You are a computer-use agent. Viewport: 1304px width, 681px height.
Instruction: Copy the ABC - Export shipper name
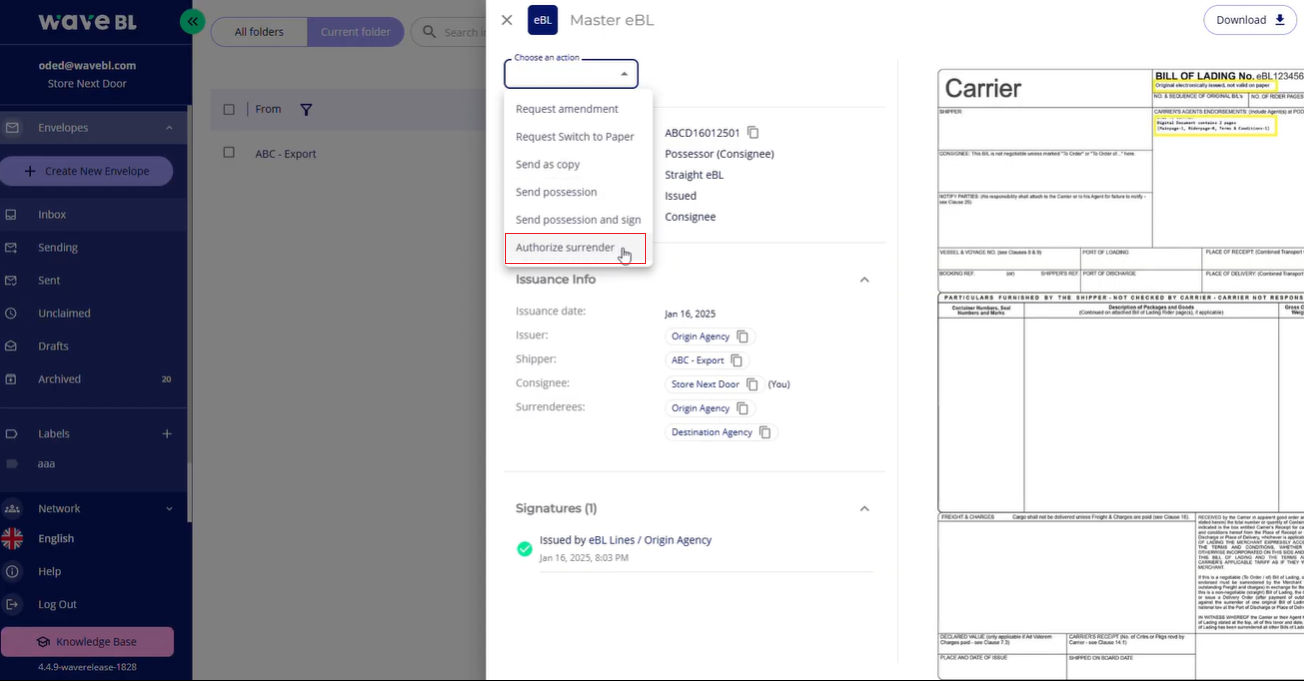click(736, 360)
